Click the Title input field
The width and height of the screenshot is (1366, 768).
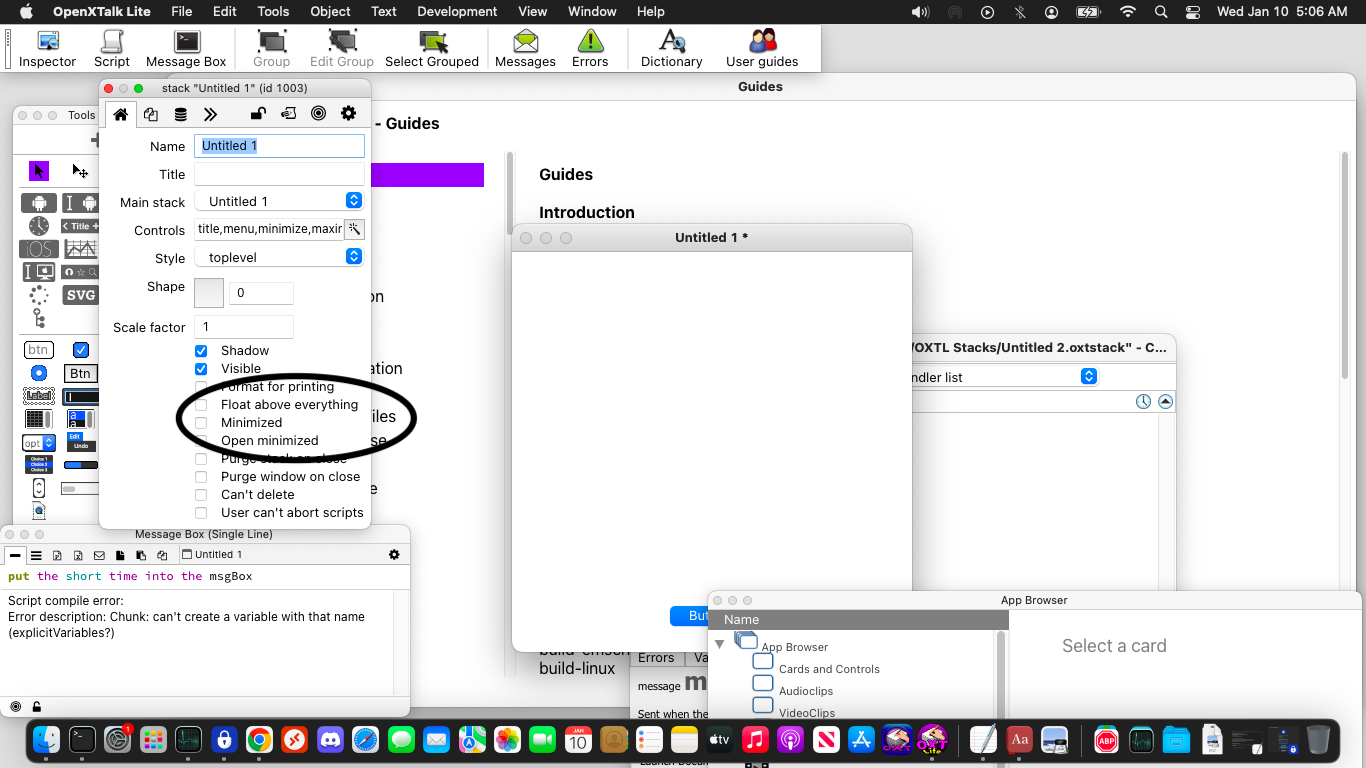point(279,174)
